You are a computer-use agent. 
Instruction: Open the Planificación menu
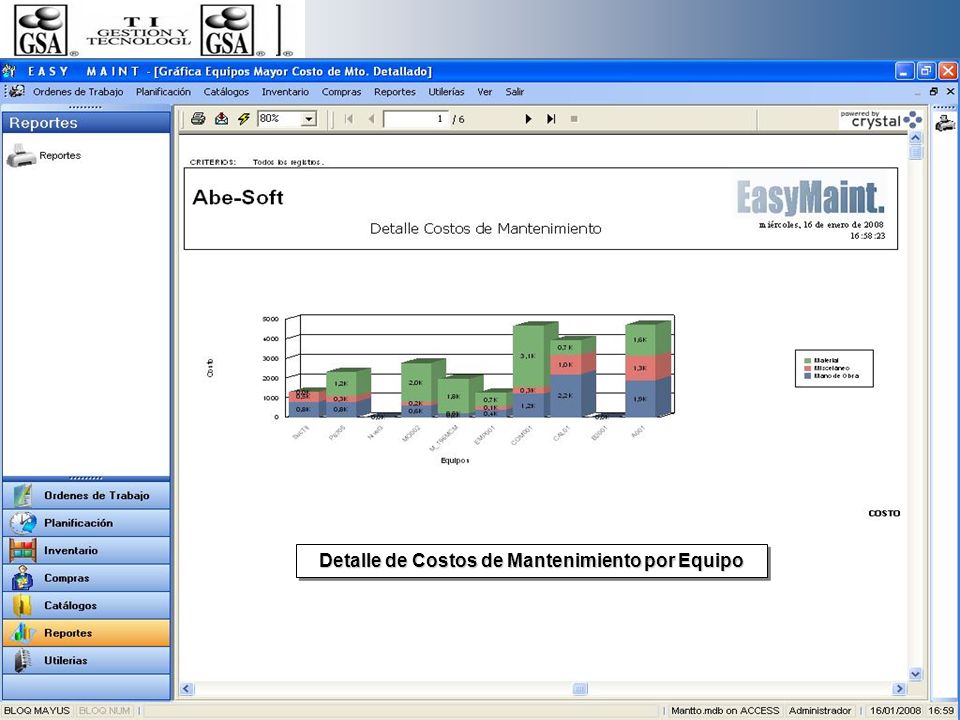163,92
